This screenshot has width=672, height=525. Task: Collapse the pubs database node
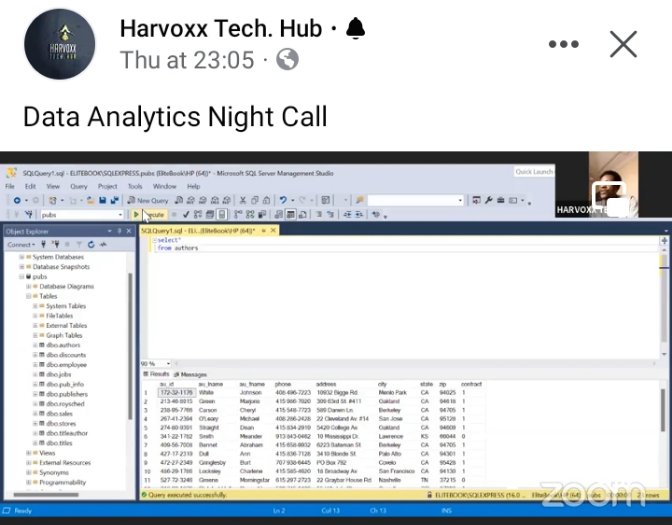coord(21,276)
